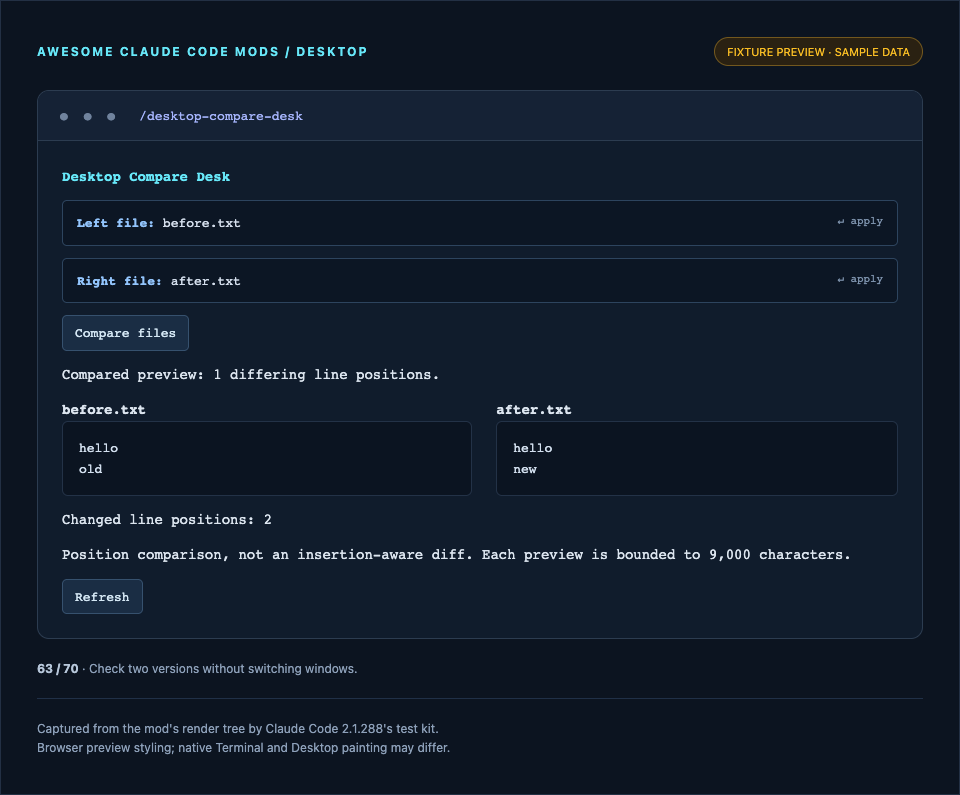Click 'Check two versions without switching windows' caption
The image size is (960, 795).
pyautogui.click(x=223, y=669)
